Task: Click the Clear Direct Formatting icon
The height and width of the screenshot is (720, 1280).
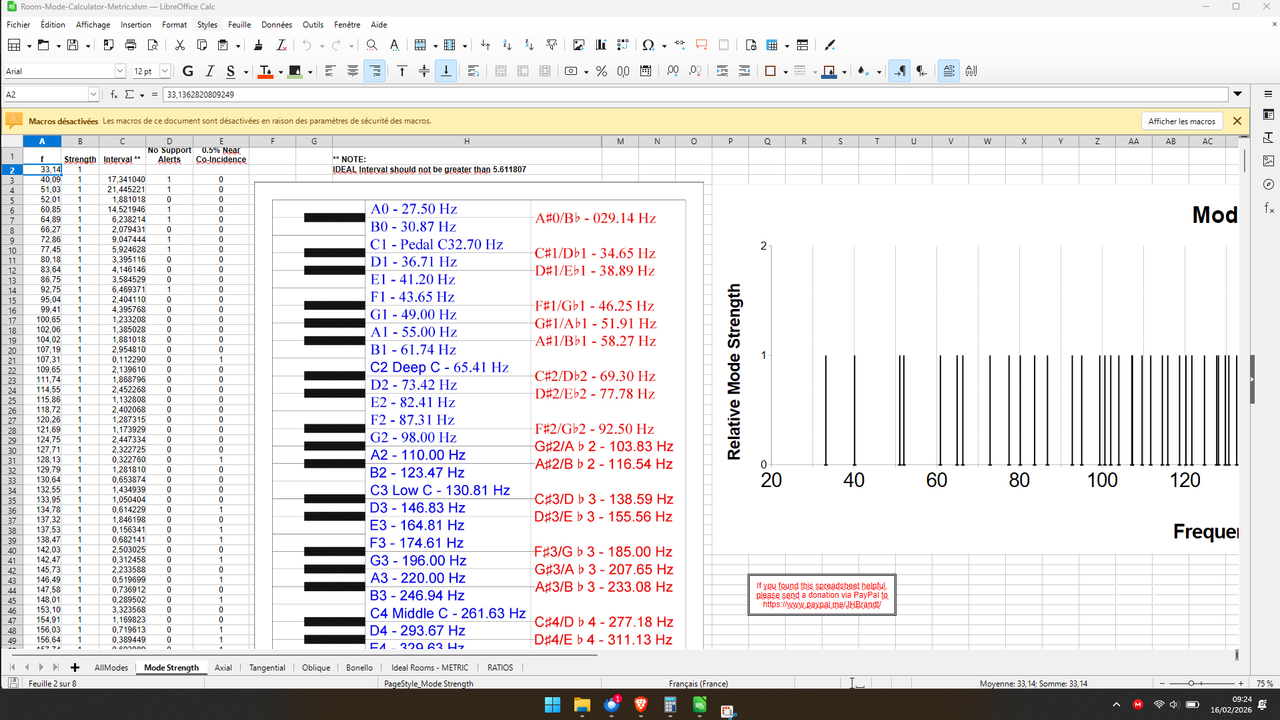Action: pos(281,45)
